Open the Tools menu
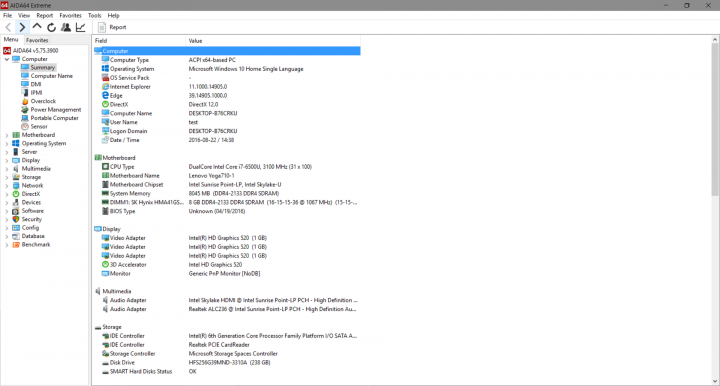Viewport: 720px width, 386px height. click(95, 15)
